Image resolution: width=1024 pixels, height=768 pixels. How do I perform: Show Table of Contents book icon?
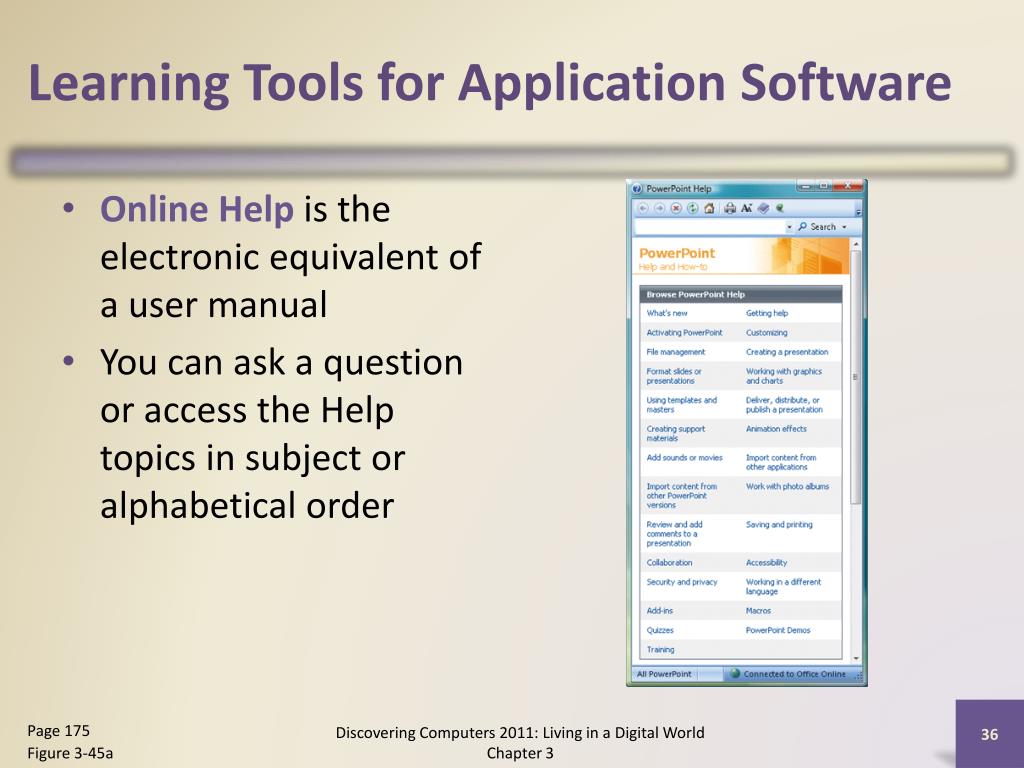(x=763, y=208)
